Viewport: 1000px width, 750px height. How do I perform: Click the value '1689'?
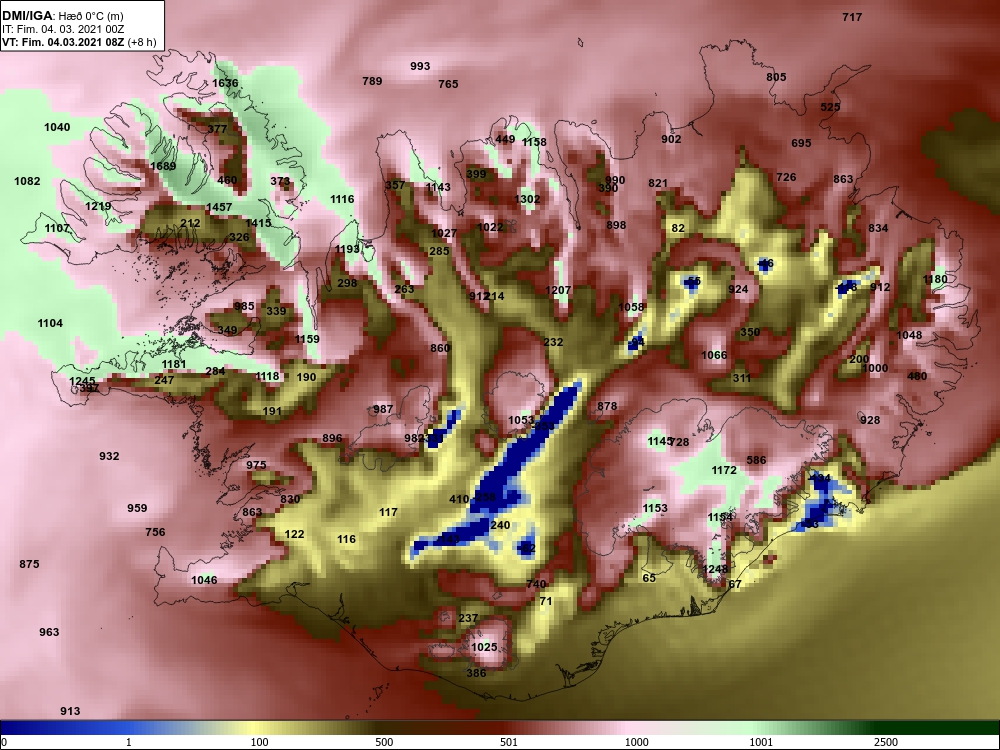[163, 166]
